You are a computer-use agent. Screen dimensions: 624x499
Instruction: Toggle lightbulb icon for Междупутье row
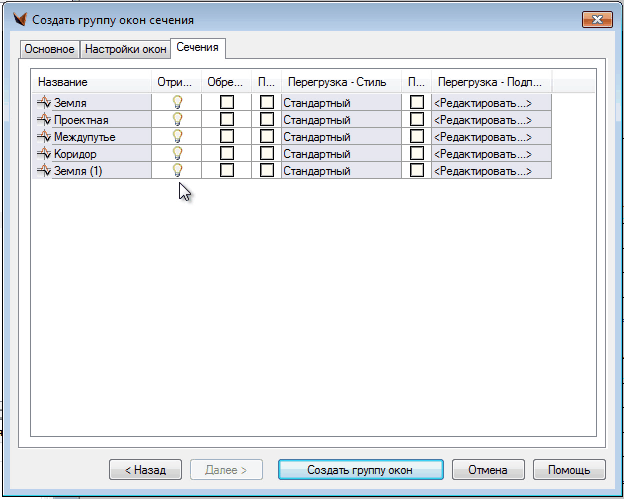pyautogui.click(x=178, y=136)
